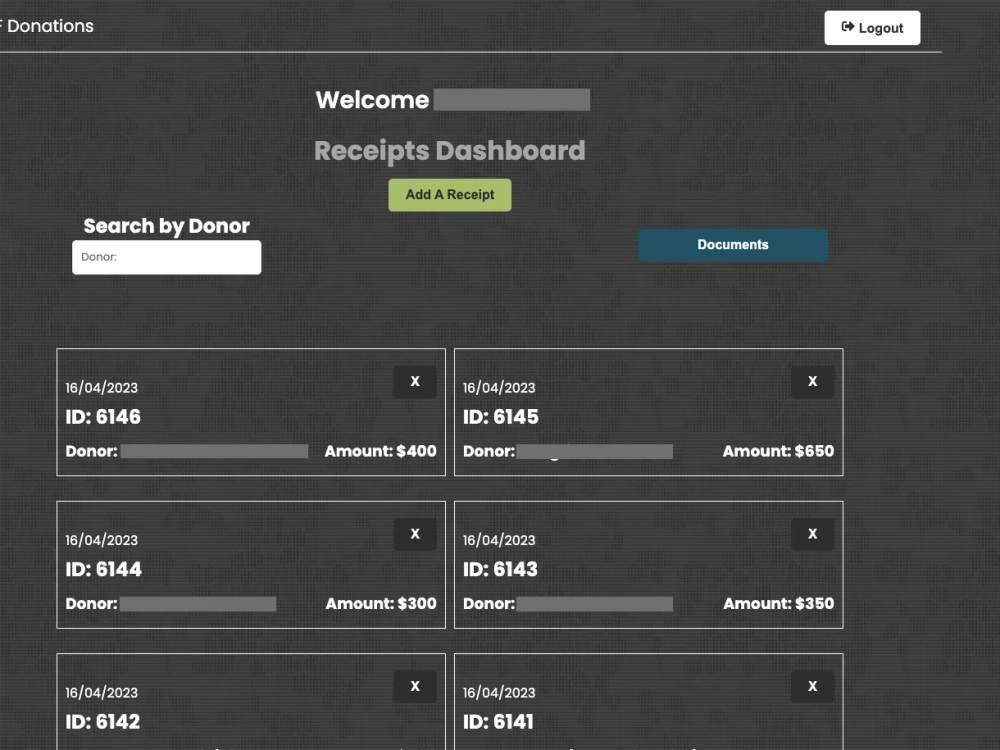
Task: Select the ID: 6143 receipt title
Action: [x=500, y=570]
